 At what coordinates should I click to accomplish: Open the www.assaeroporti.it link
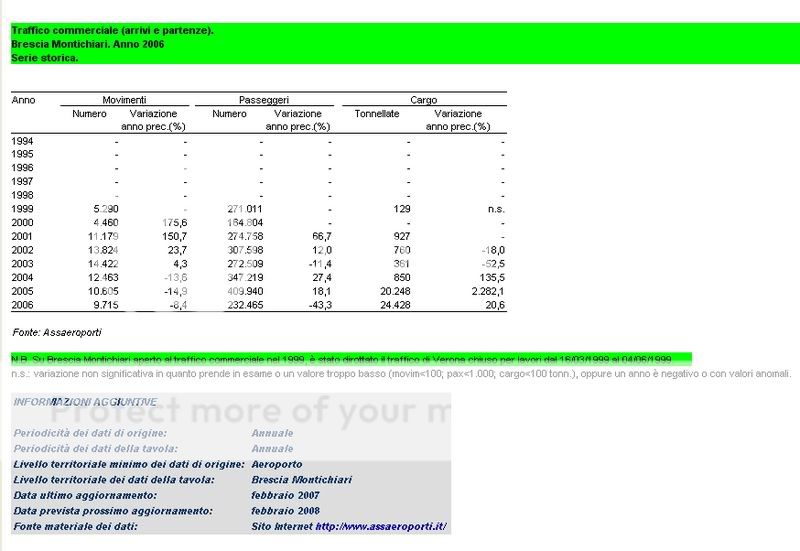[380, 526]
